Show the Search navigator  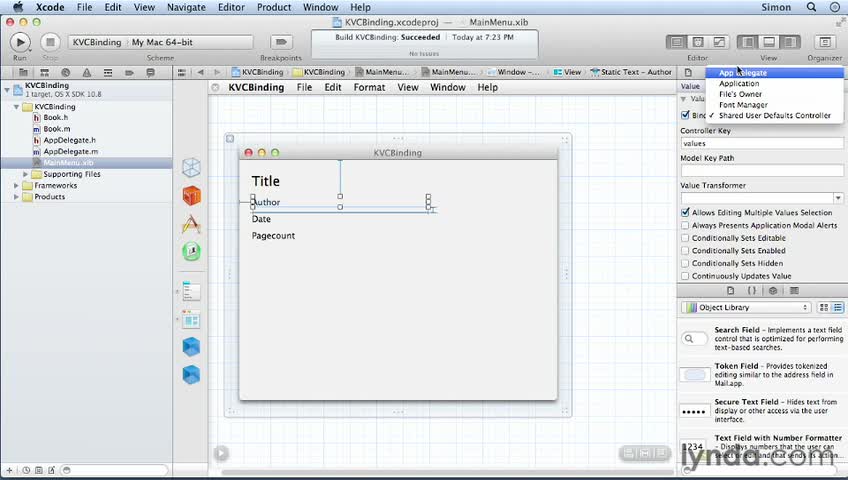click(65, 72)
